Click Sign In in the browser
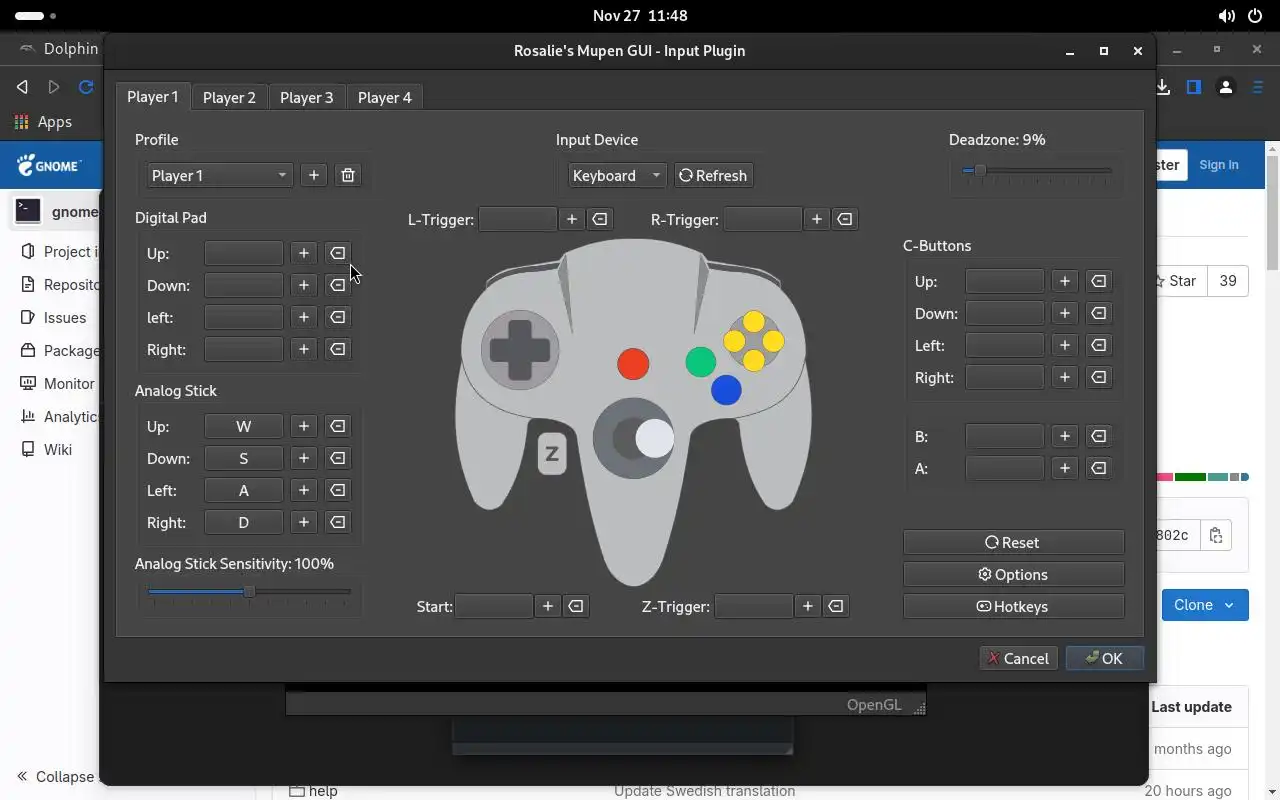Image resolution: width=1280 pixels, height=800 pixels. (1218, 165)
